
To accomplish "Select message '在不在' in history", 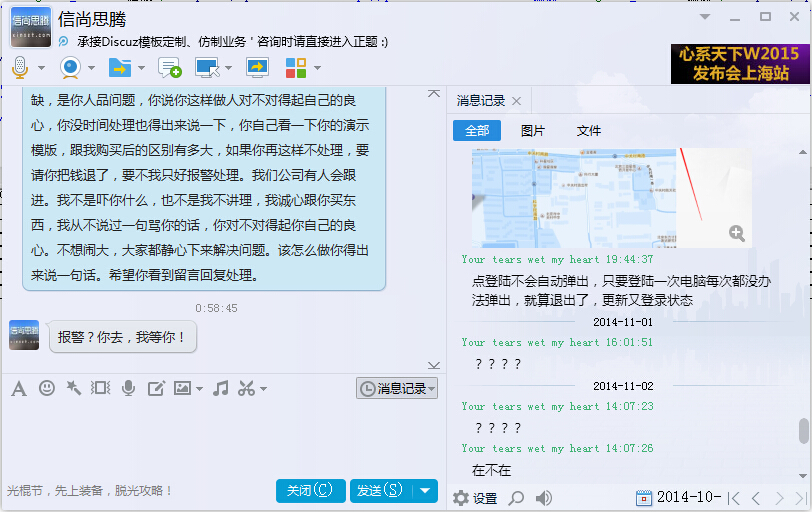I will click(x=491, y=470).
